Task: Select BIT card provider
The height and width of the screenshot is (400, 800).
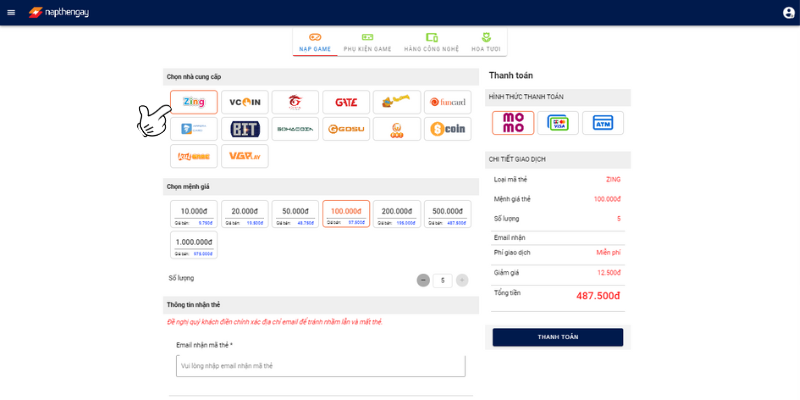Action: 244,129
